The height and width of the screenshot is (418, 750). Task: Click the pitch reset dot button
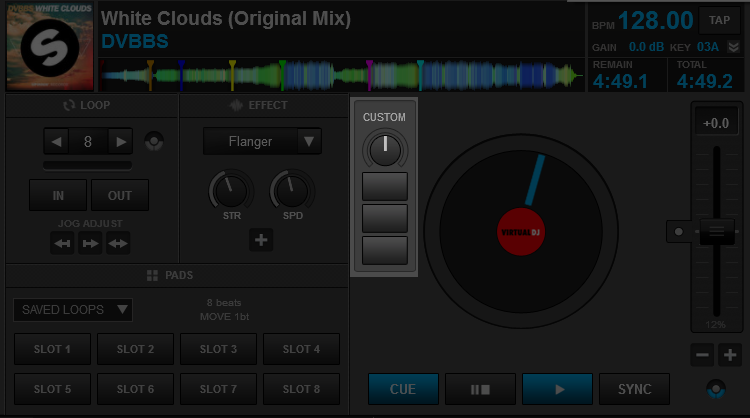click(678, 232)
